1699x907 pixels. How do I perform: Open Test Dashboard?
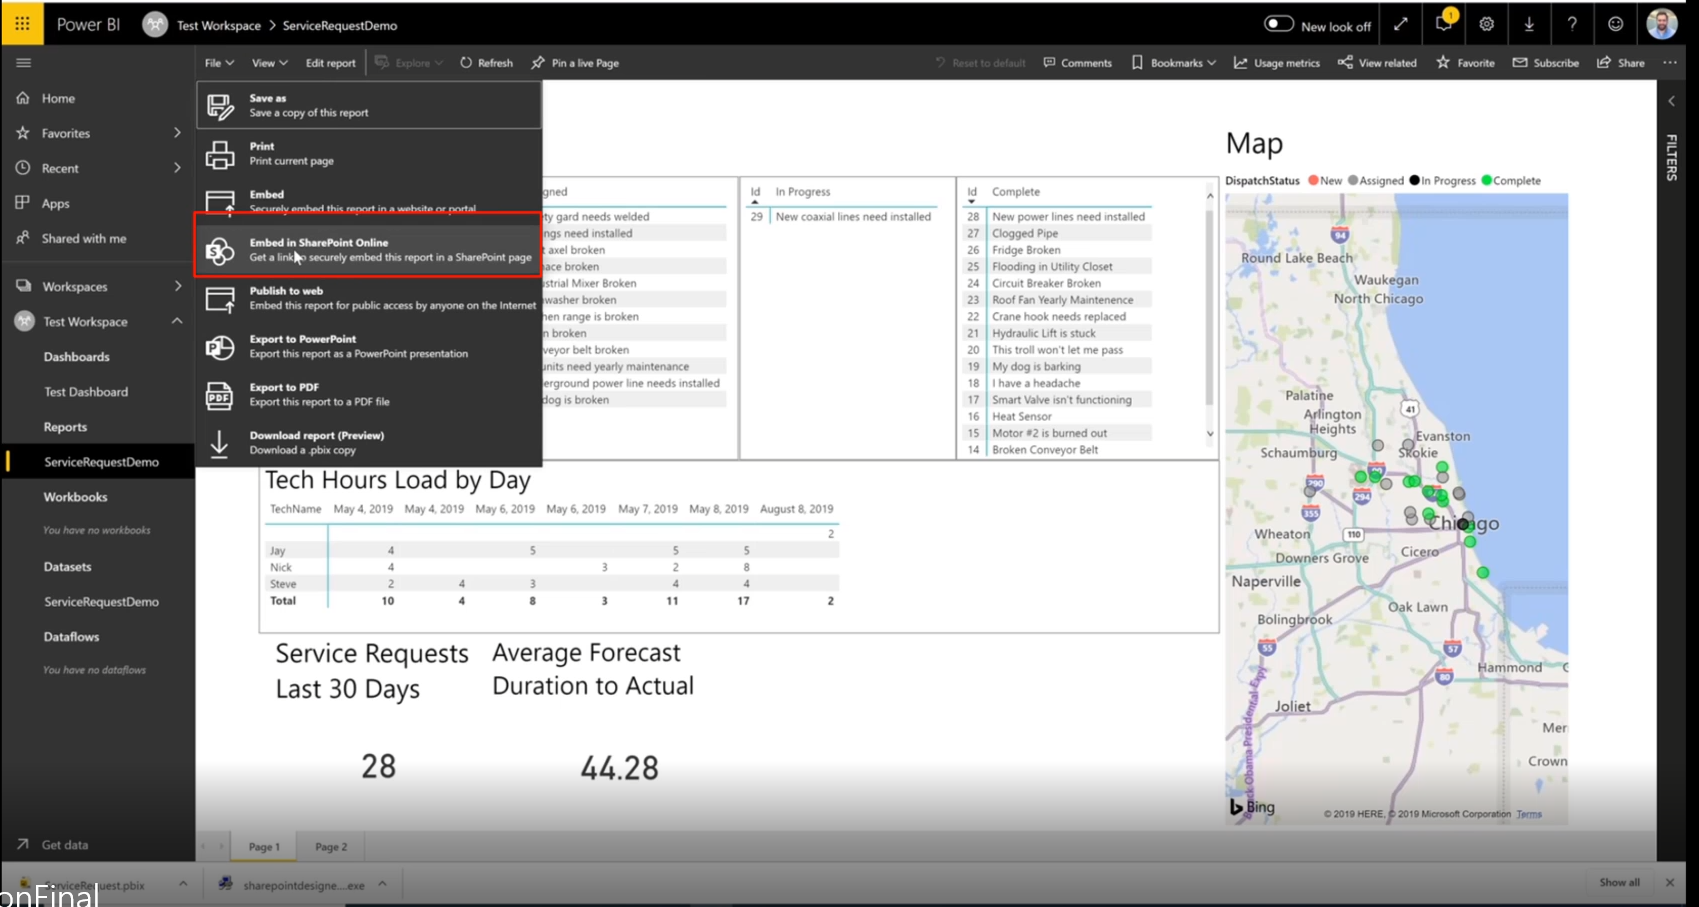point(86,392)
